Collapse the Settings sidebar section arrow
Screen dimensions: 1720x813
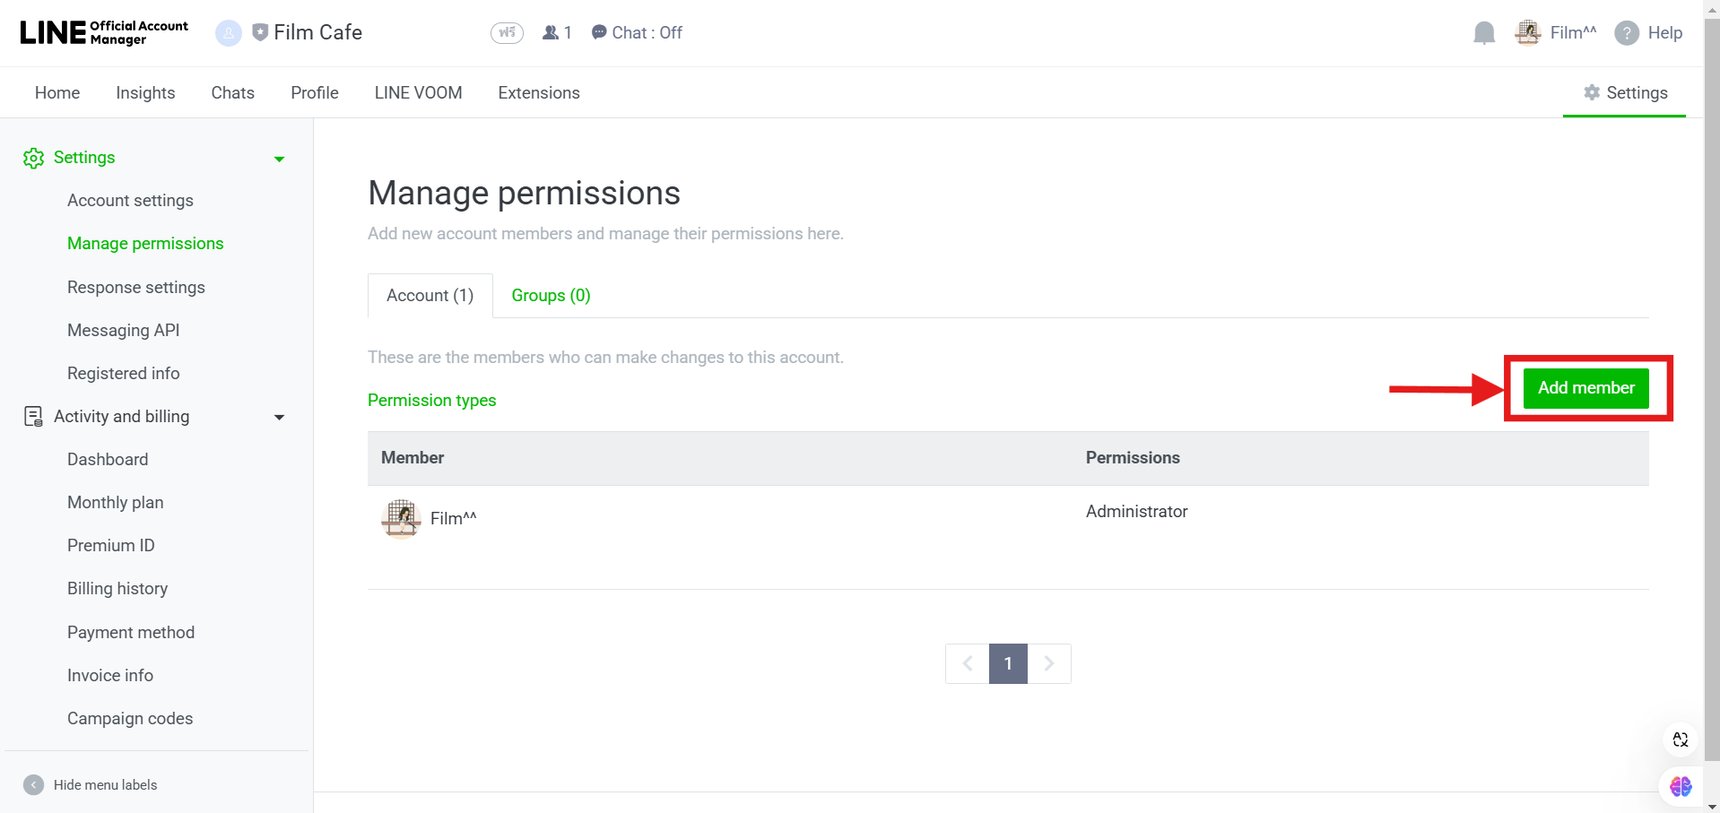(x=279, y=159)
